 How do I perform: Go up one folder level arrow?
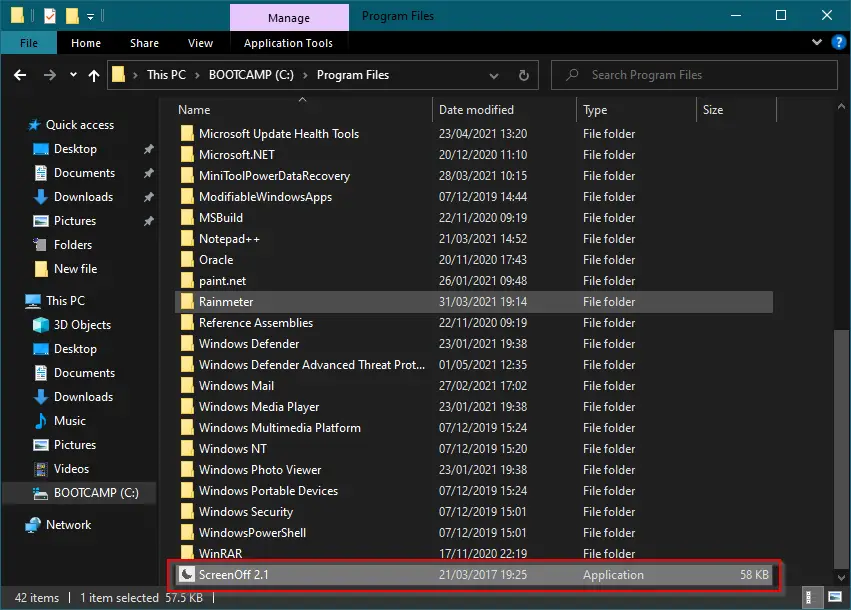94,75
